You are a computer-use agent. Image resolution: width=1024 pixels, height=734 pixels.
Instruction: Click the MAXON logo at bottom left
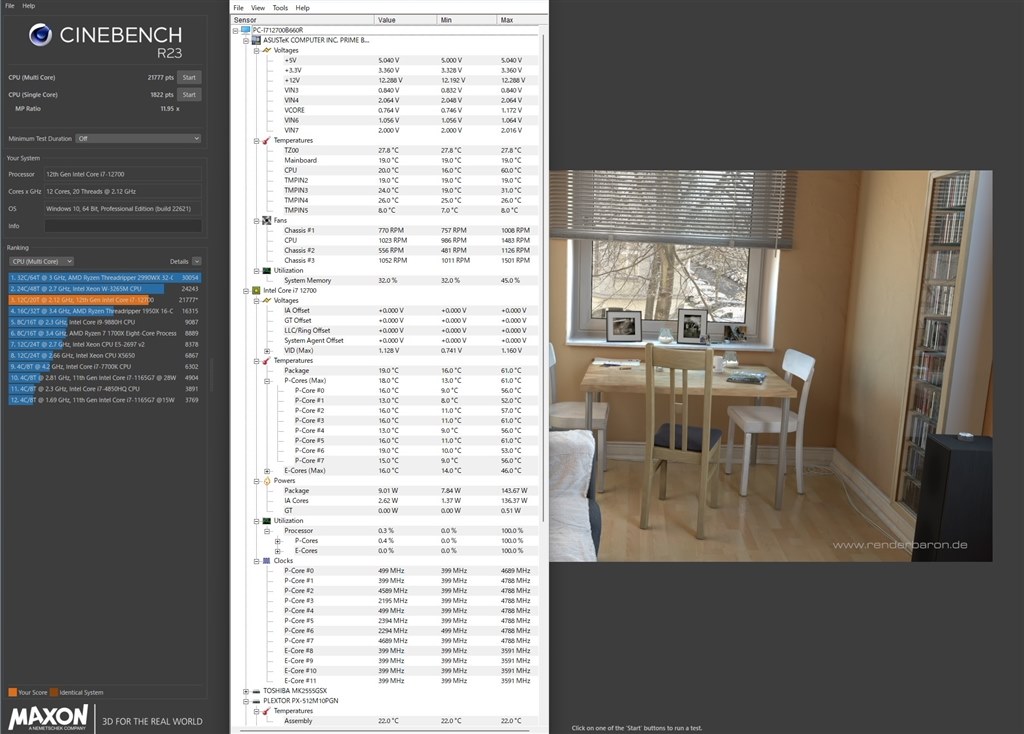pos(48,717)
